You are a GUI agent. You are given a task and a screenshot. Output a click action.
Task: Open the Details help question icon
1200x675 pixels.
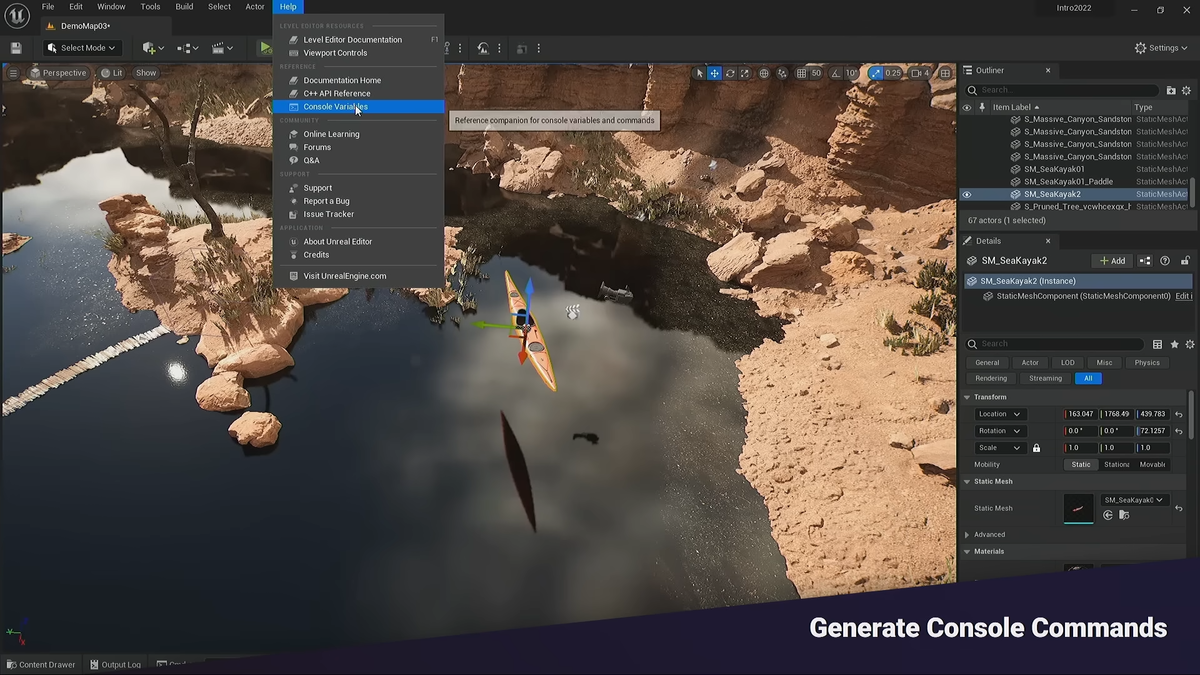click(1165, 261)
